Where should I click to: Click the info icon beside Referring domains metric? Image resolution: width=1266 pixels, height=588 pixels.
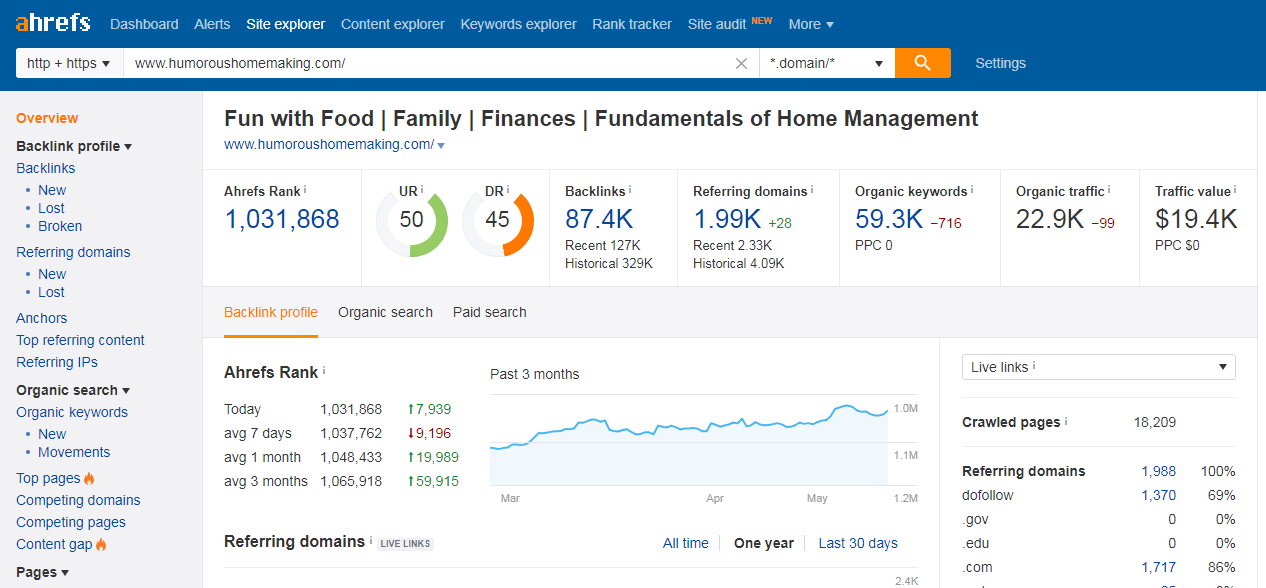[812, 190]
